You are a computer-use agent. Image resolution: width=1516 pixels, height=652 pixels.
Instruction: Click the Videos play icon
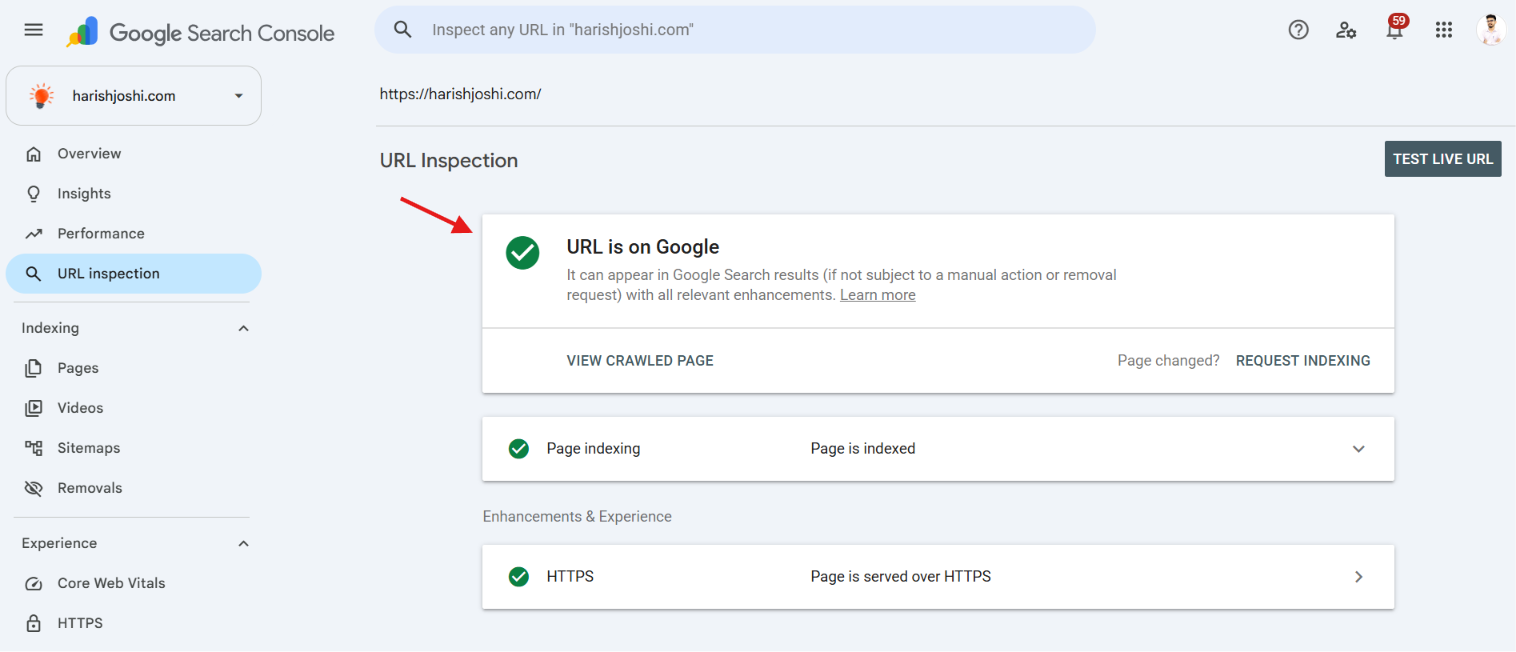click(34, 408)
